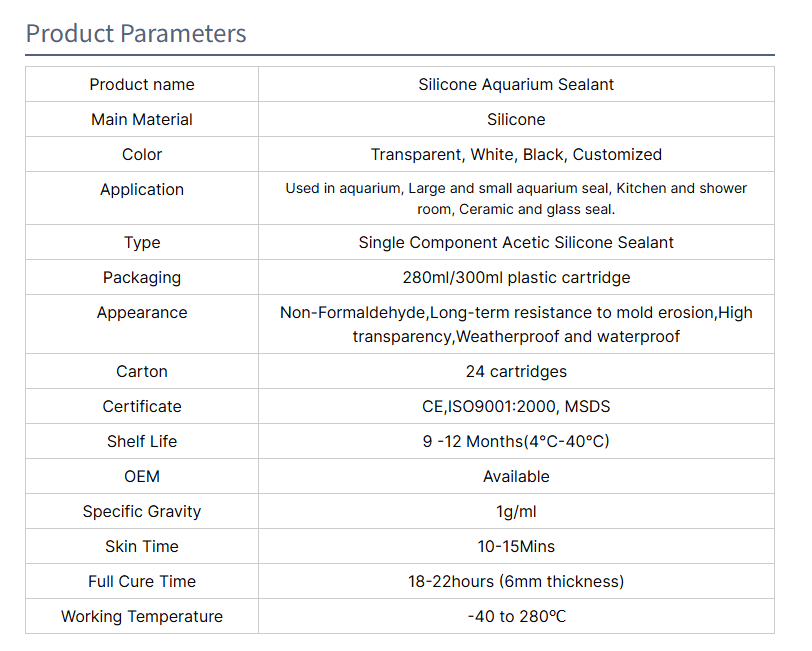This screenshot has height=651, width=812.
Task: Select the 10-15Mins skin time value
Action: click(516, 546)
